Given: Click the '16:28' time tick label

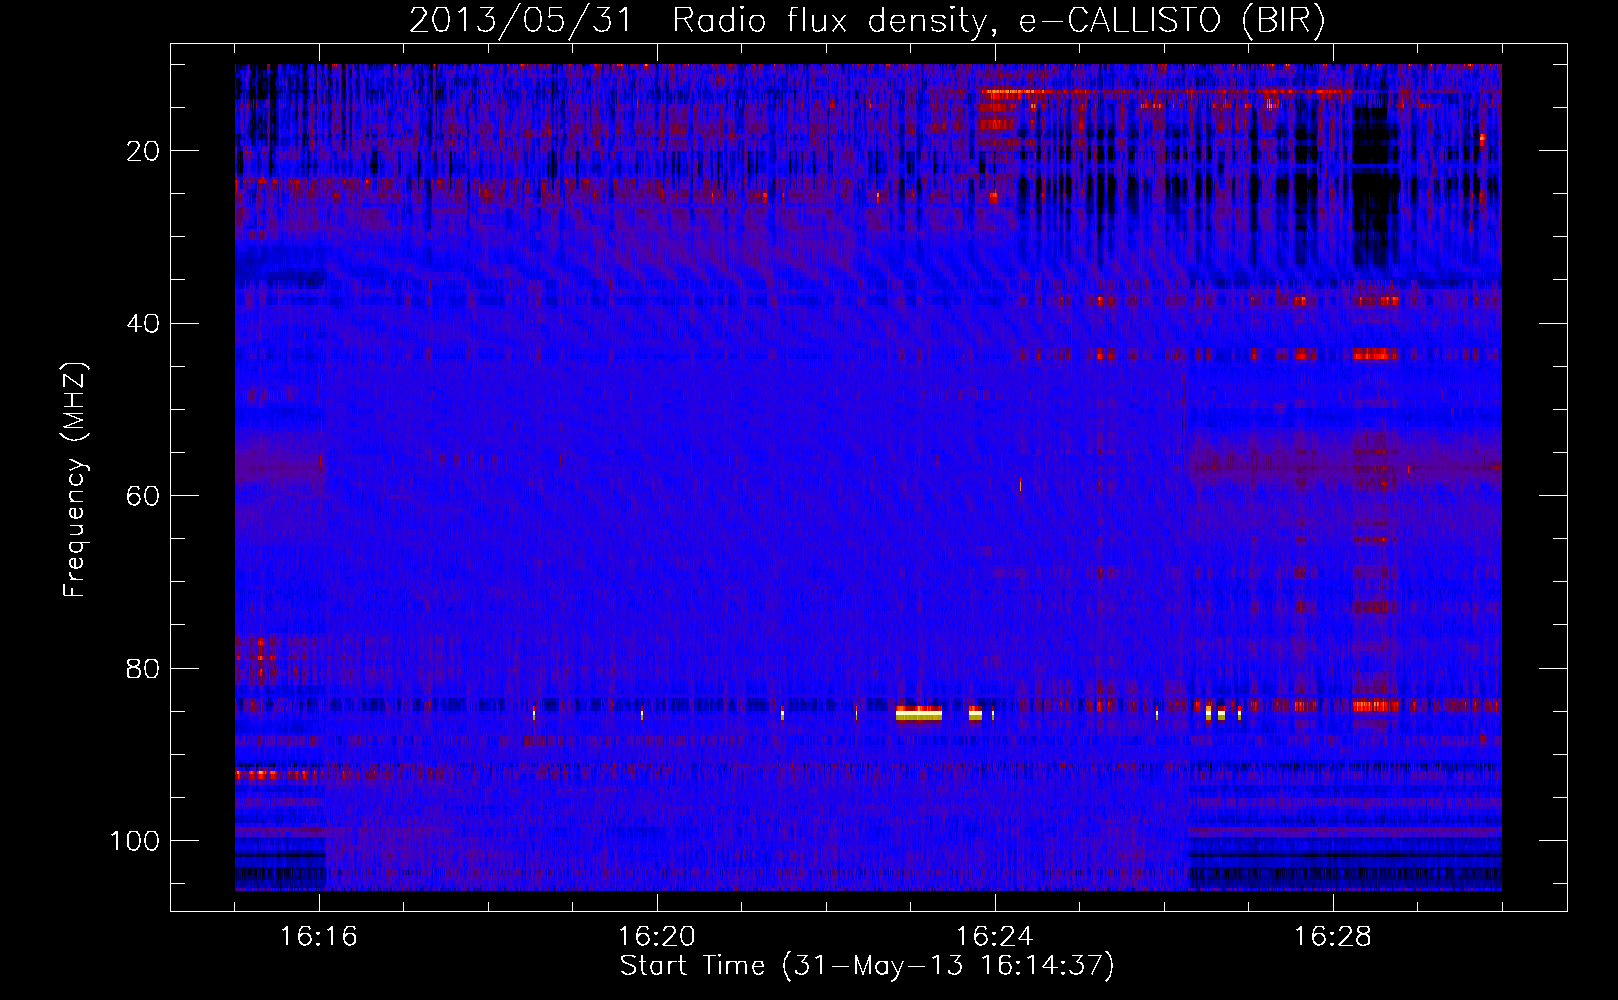Looking at the screenshot, I should pos(1333,937).
